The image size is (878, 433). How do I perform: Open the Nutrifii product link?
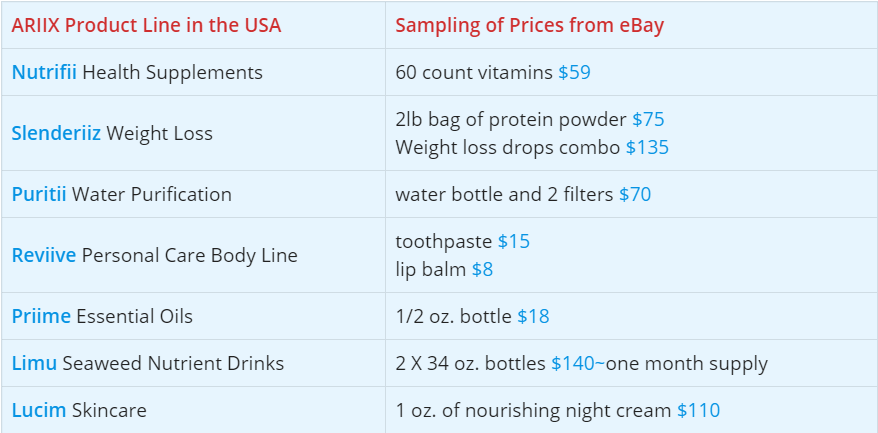[44, 72]
